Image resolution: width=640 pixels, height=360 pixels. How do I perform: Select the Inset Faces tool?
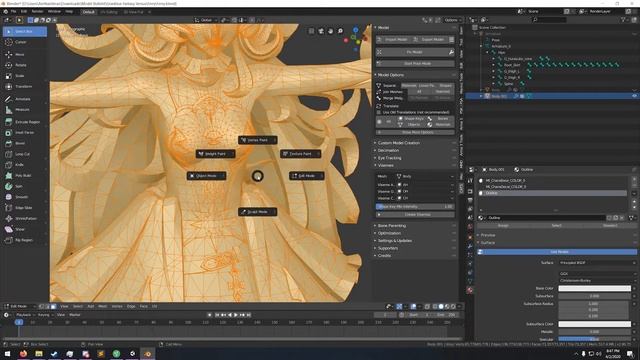[24, 133]
